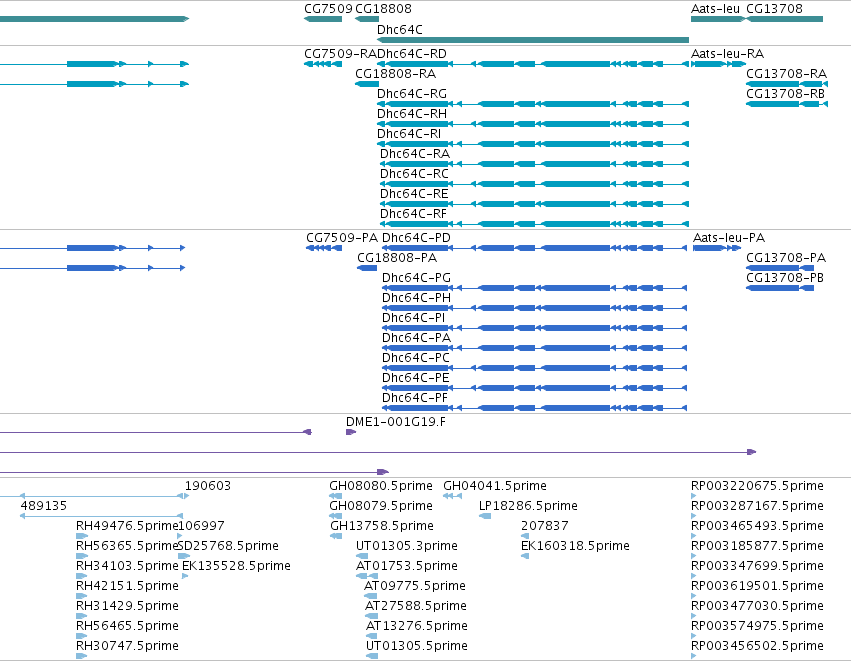Image resolution: width=851 pixels, height=661 pixels.
Task: Click the long Dhc64C gene bar
Action: click(x=533, y=40)
